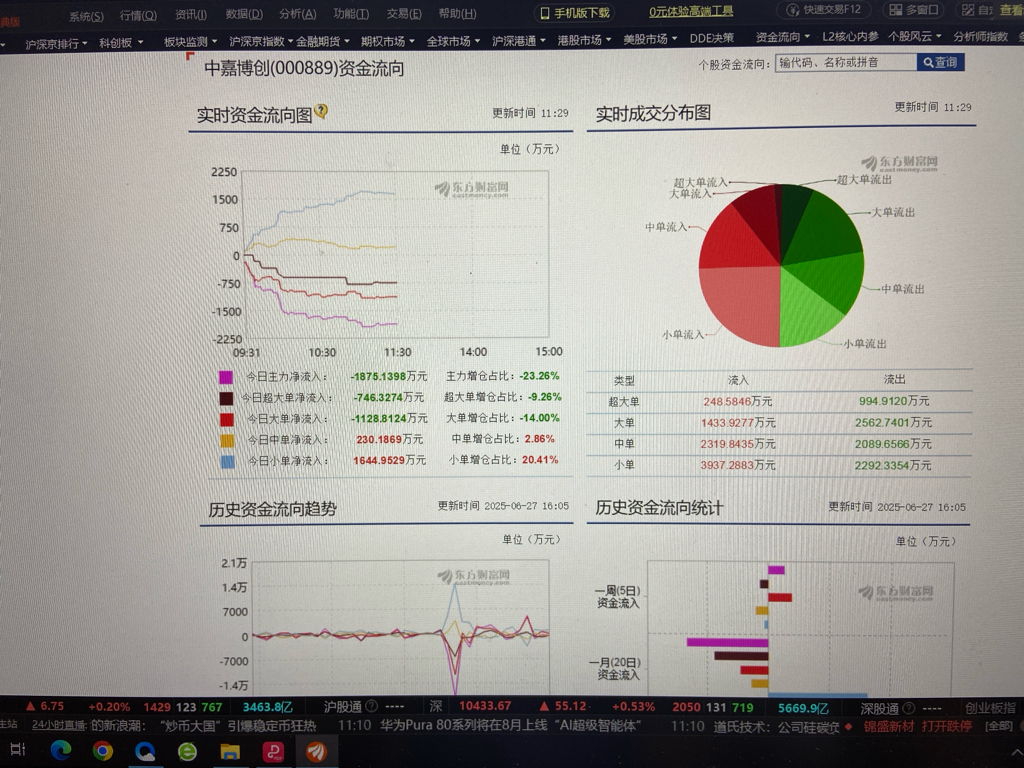Expand the 美股市场 dropdown
1024x768 pixels.
[650, 40]
